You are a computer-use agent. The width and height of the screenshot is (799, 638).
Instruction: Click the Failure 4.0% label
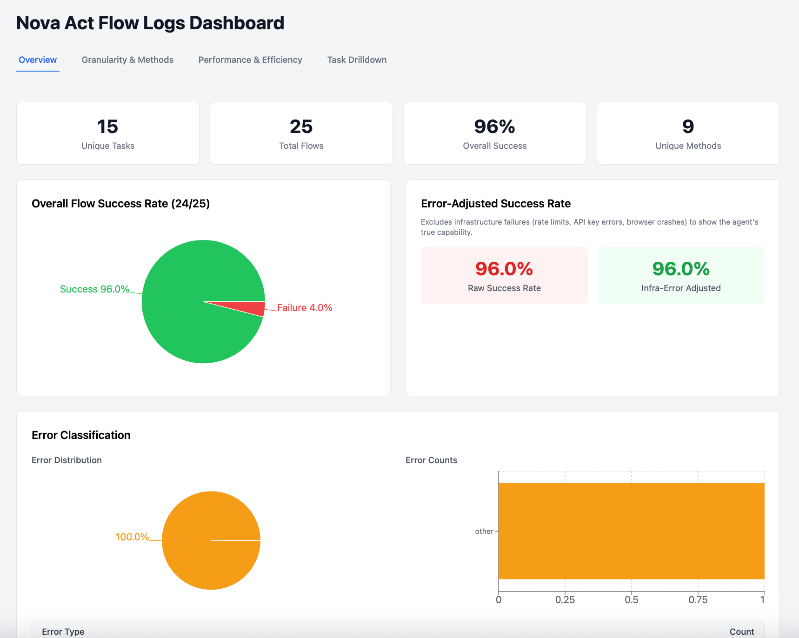click(x=305, y=308)
